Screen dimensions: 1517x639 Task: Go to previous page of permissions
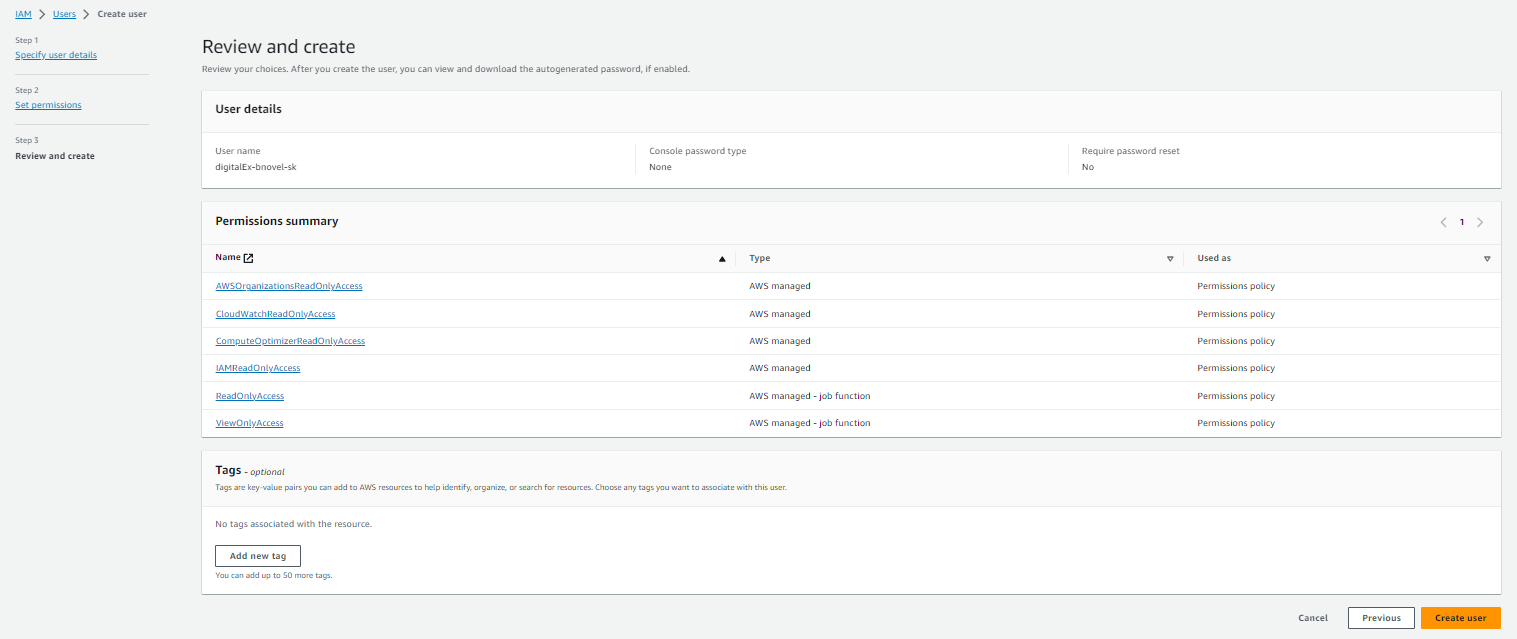1443,222
